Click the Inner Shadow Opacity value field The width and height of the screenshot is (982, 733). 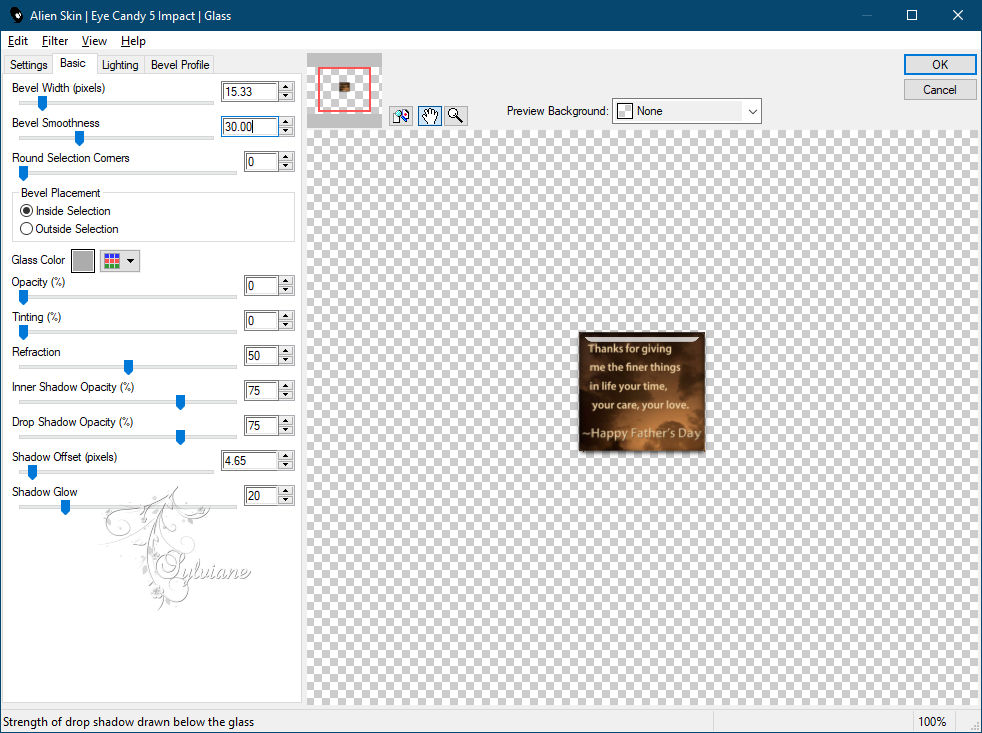point(261,391)
